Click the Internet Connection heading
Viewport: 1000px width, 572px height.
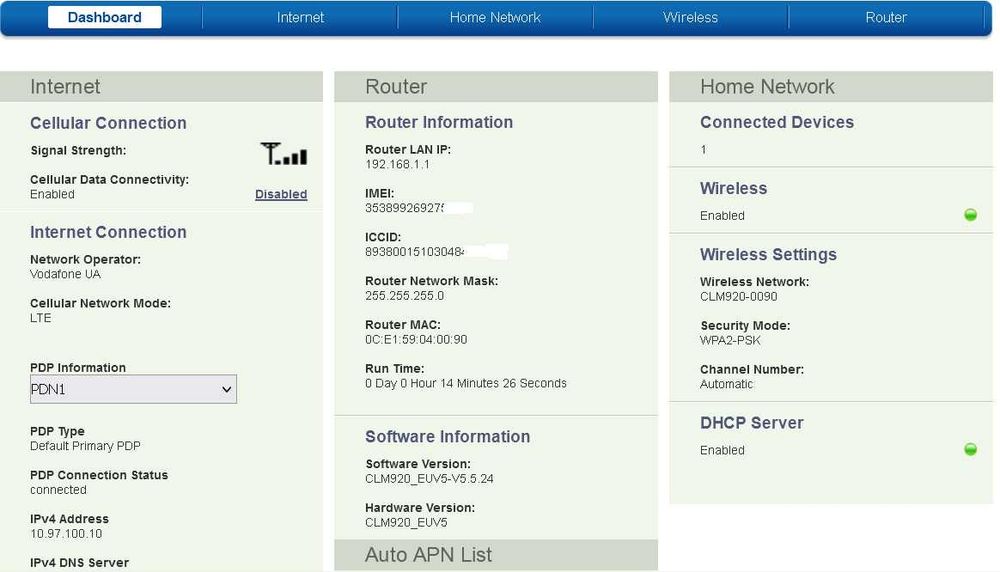pos(108,232)
